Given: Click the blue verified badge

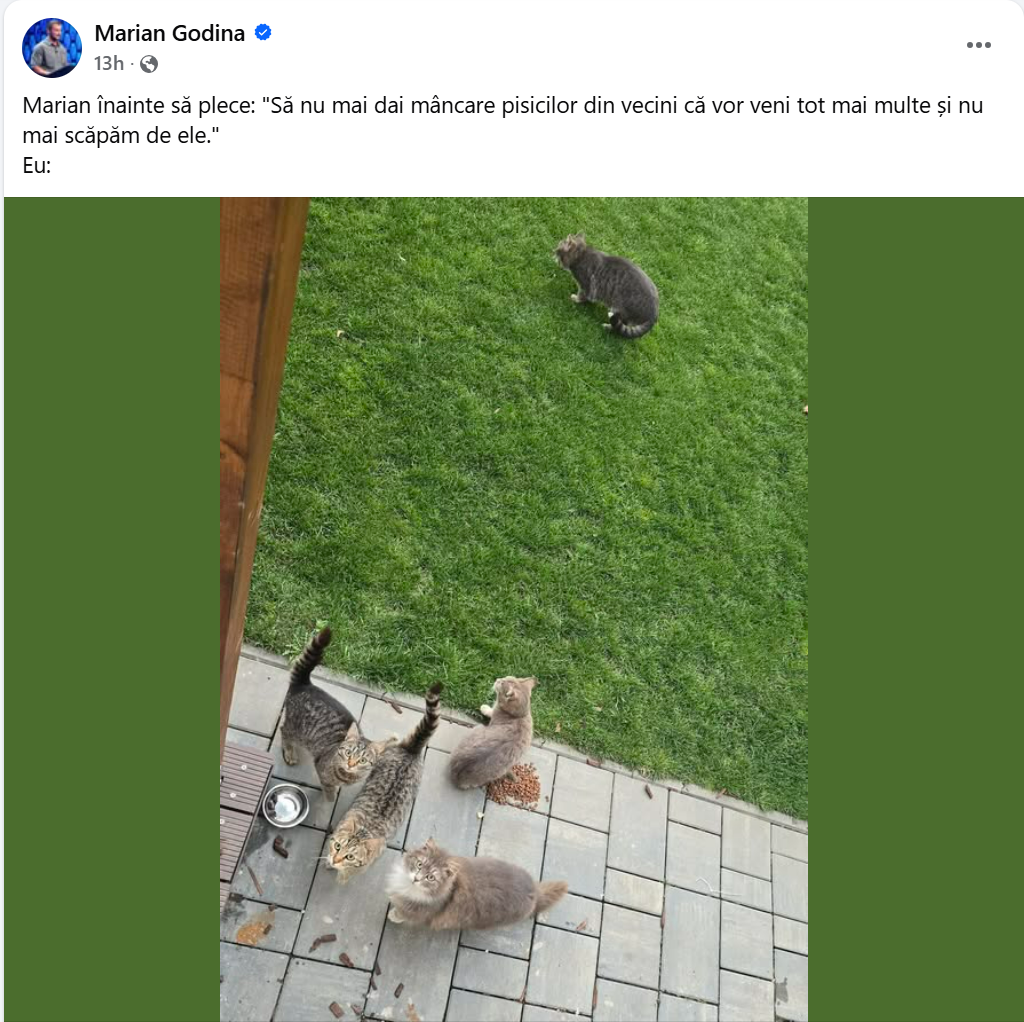Looking at the screenshot, I should click(x=263, y=32).
